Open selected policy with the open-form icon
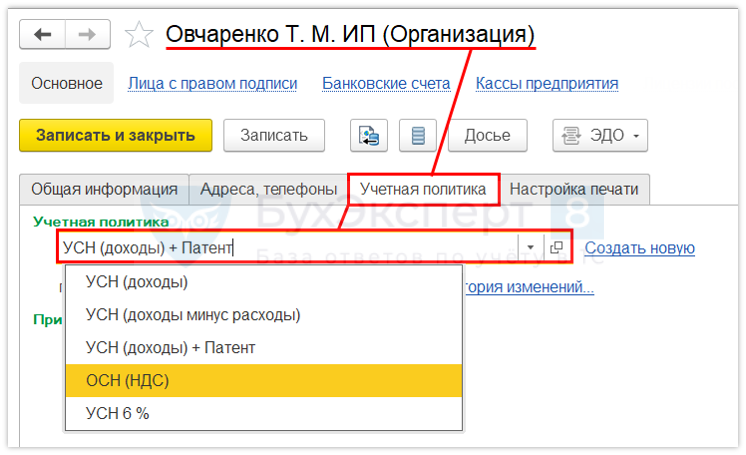 click(x=556, y=247)
